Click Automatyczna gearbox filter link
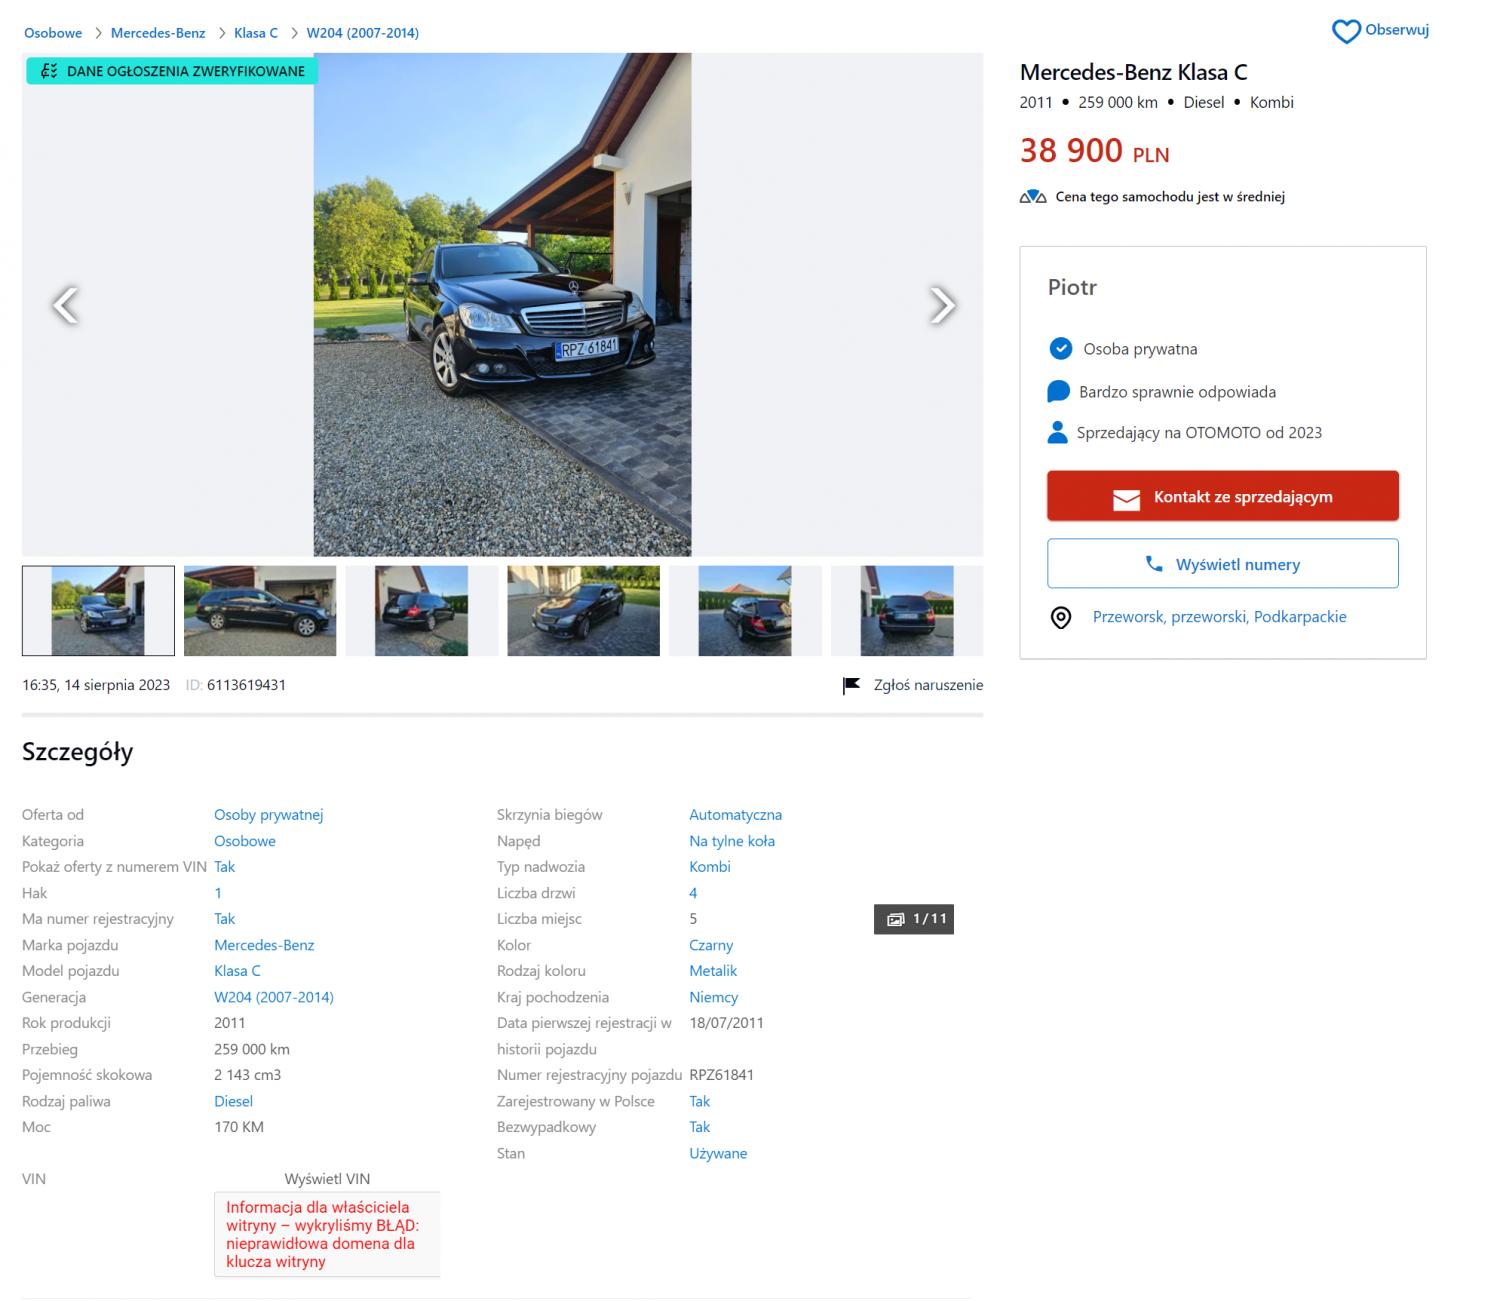This screenshot has width=1500, height=1301. click(735, 815)
